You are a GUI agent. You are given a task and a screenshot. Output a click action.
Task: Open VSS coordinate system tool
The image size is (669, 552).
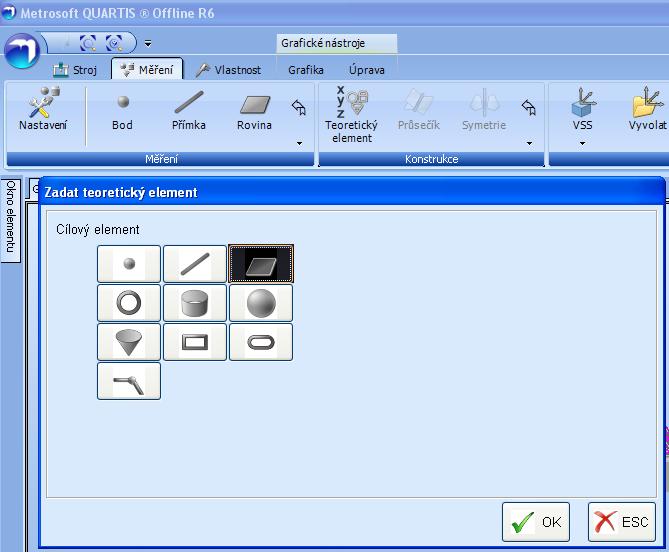(x=582, y=109)
